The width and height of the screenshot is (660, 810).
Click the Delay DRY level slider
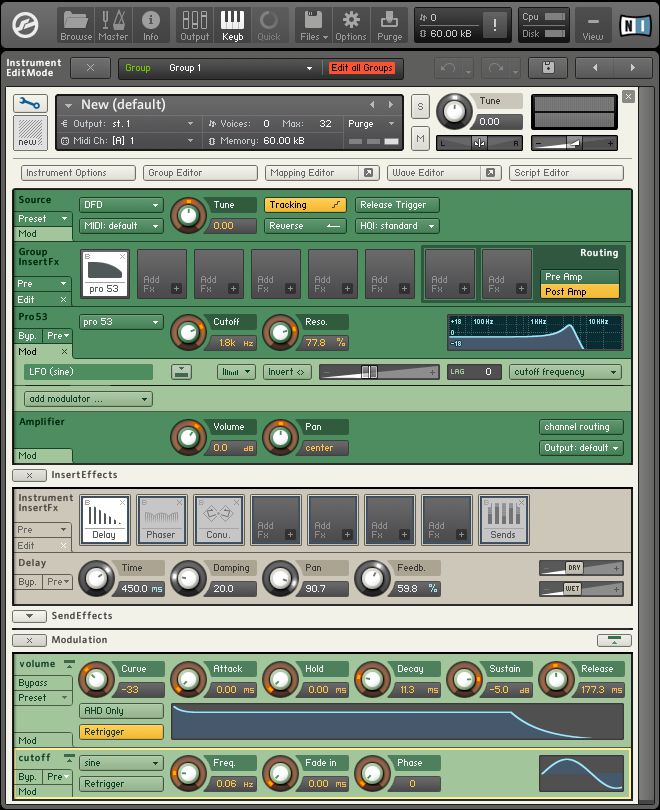[x=581, y=568]
